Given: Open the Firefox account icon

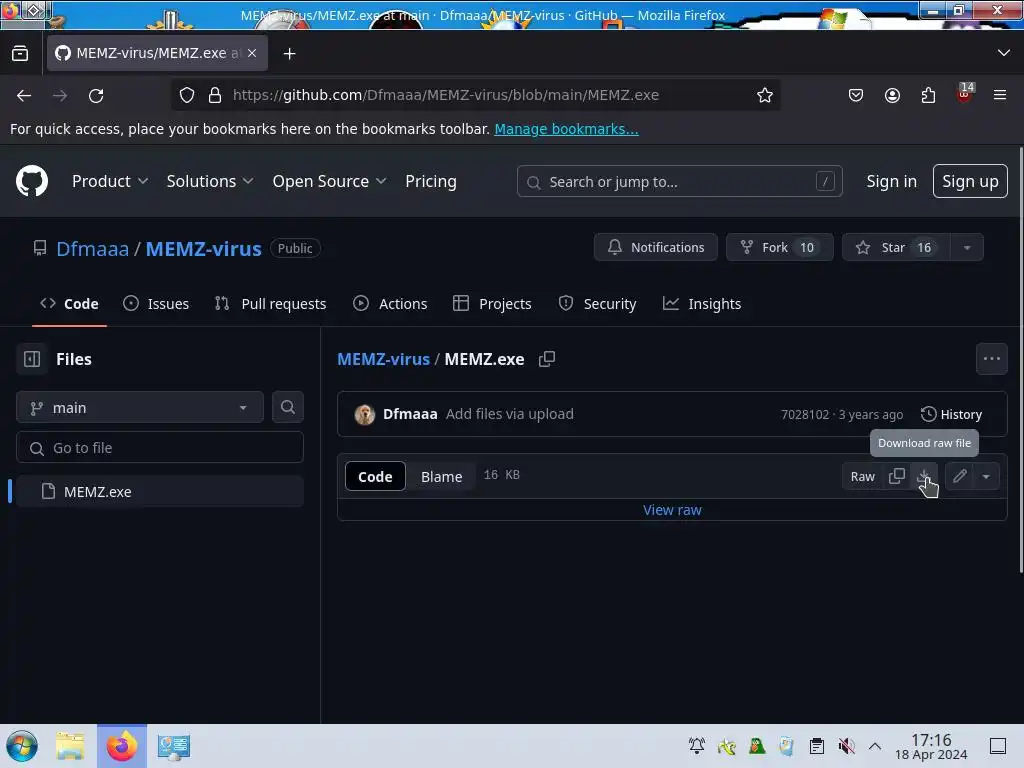Looking at the screenshot, I should (892, 95).
